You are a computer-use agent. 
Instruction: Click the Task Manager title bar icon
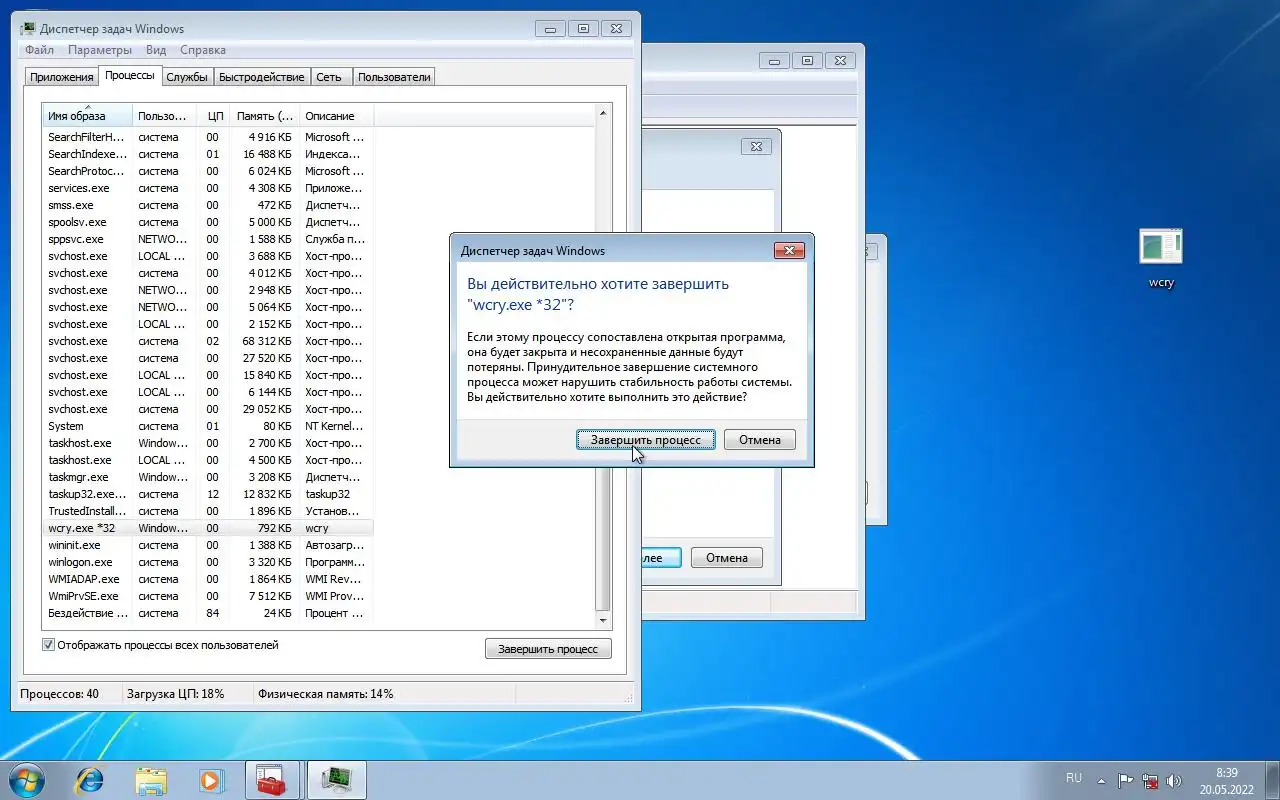point(29,29)
